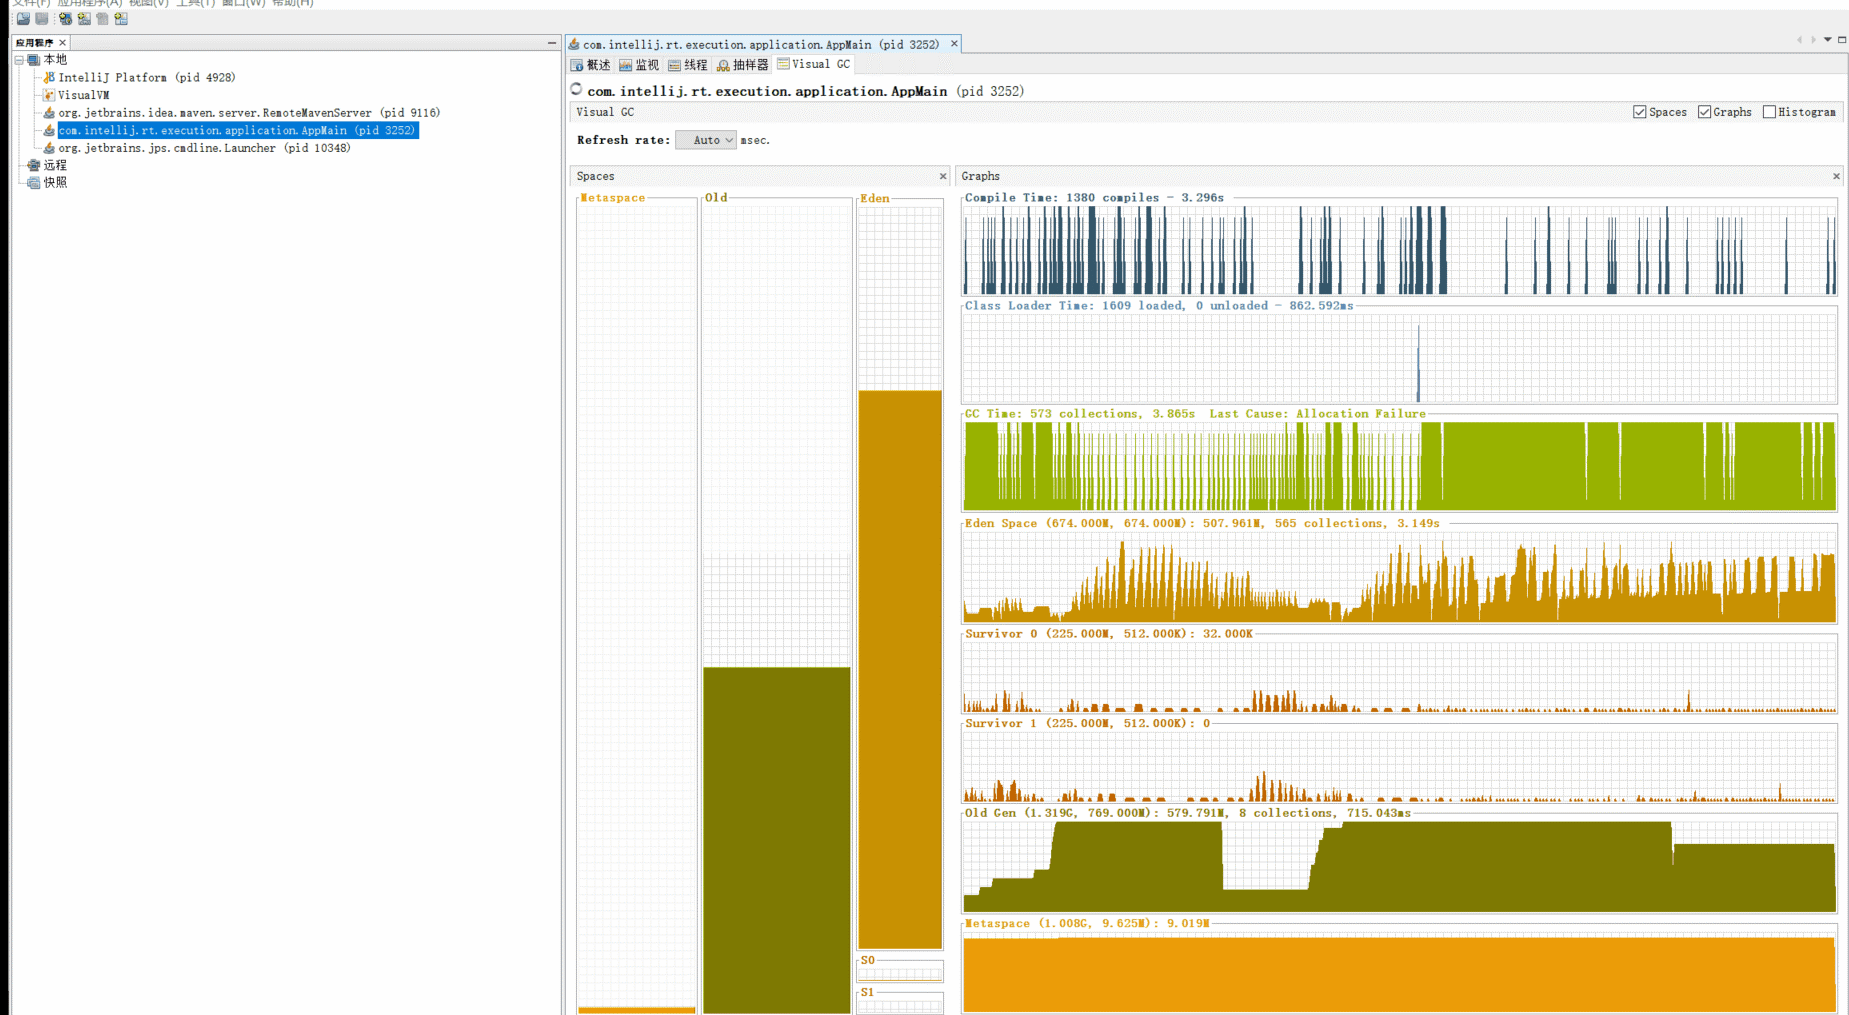Close the Spaces panel
This screenshot has height=1015, width=1849.
click(943, 176)
